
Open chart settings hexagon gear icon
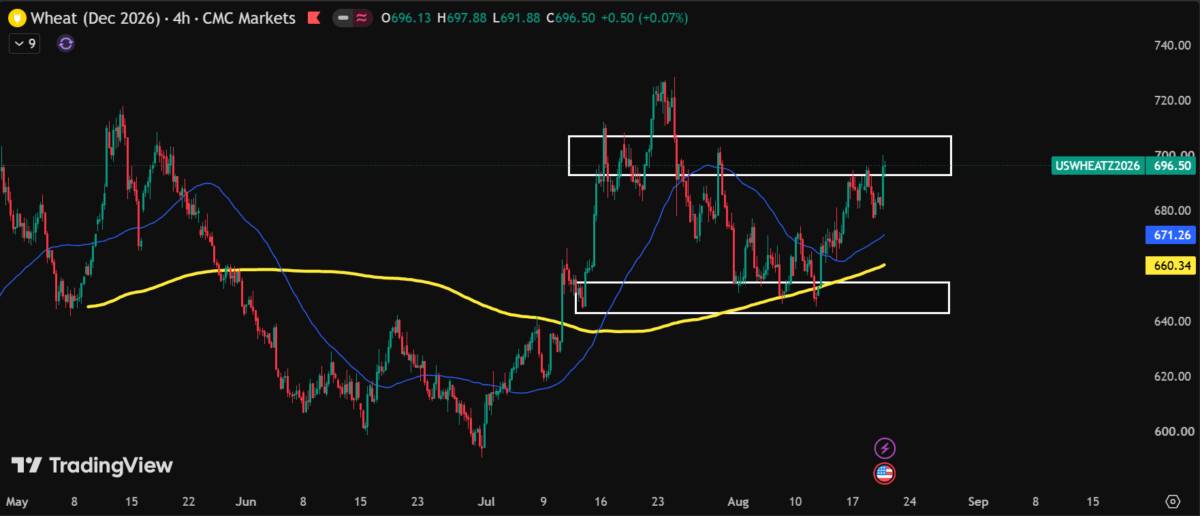pyautogui.click(x=1171, y=500)
